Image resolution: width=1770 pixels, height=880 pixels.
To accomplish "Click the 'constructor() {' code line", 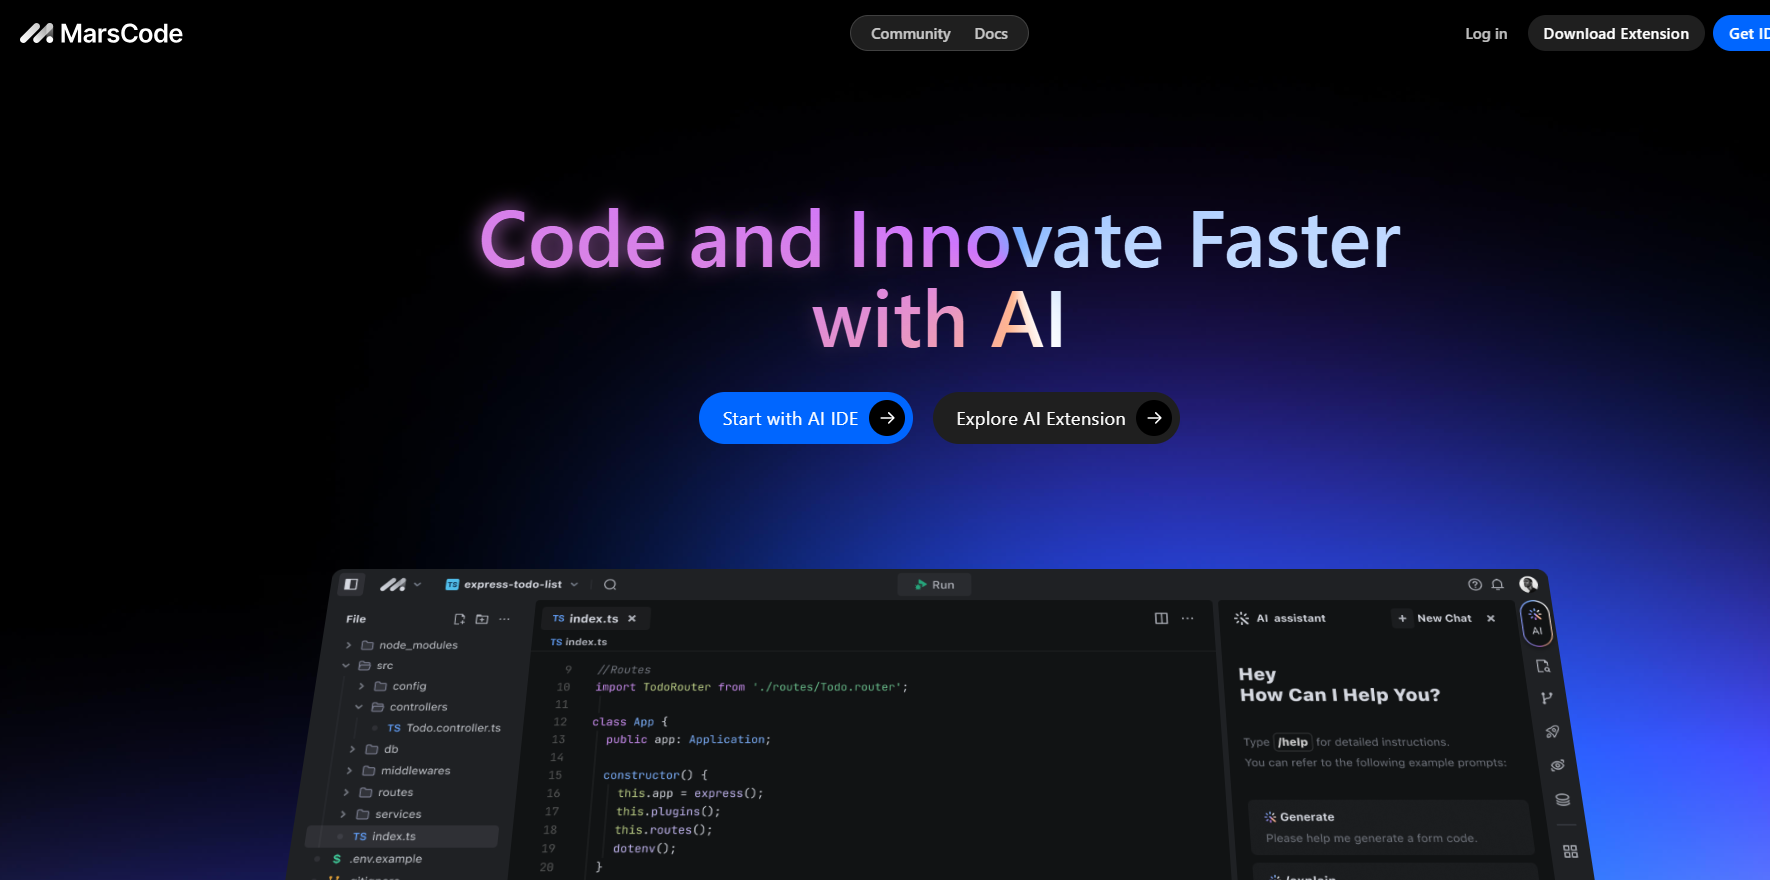I will click(x=655, y=775).
